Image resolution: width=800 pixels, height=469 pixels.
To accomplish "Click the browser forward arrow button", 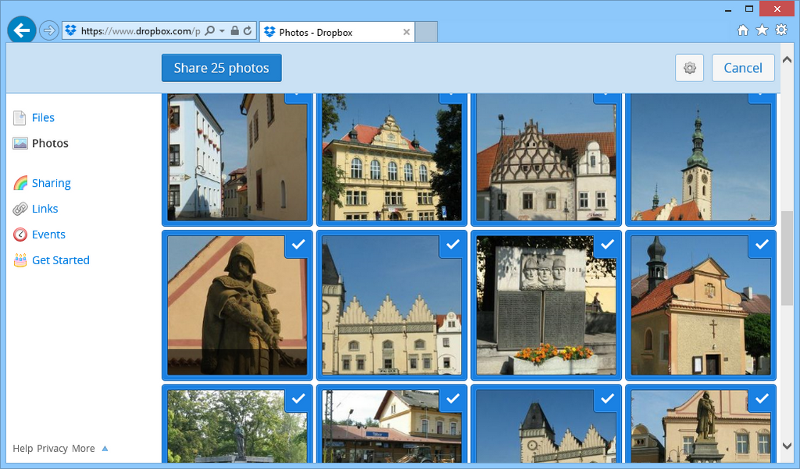I will (49, 31).
